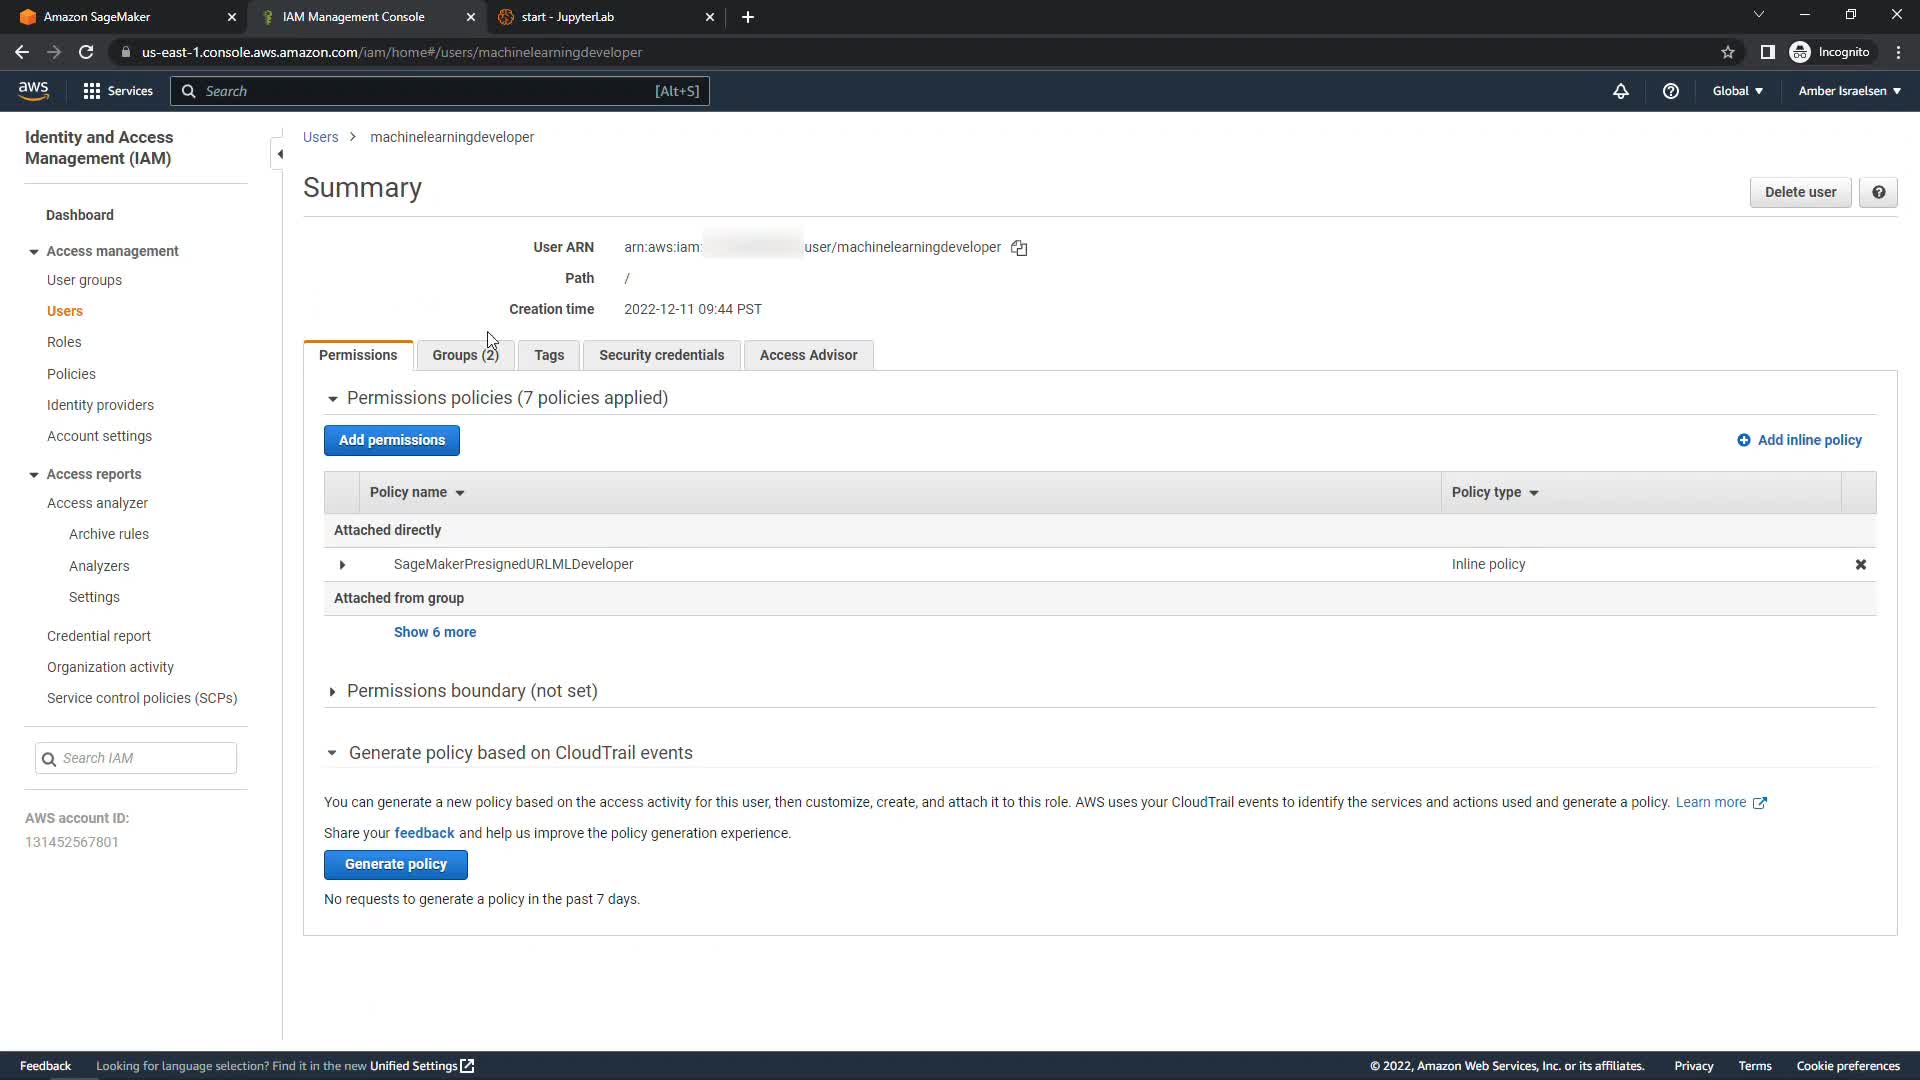Screen dimensions: 1920x1080
Task: Remove the SageMakerPresignedURLMLDeveloper inline policy
Action: point(1860,565)
